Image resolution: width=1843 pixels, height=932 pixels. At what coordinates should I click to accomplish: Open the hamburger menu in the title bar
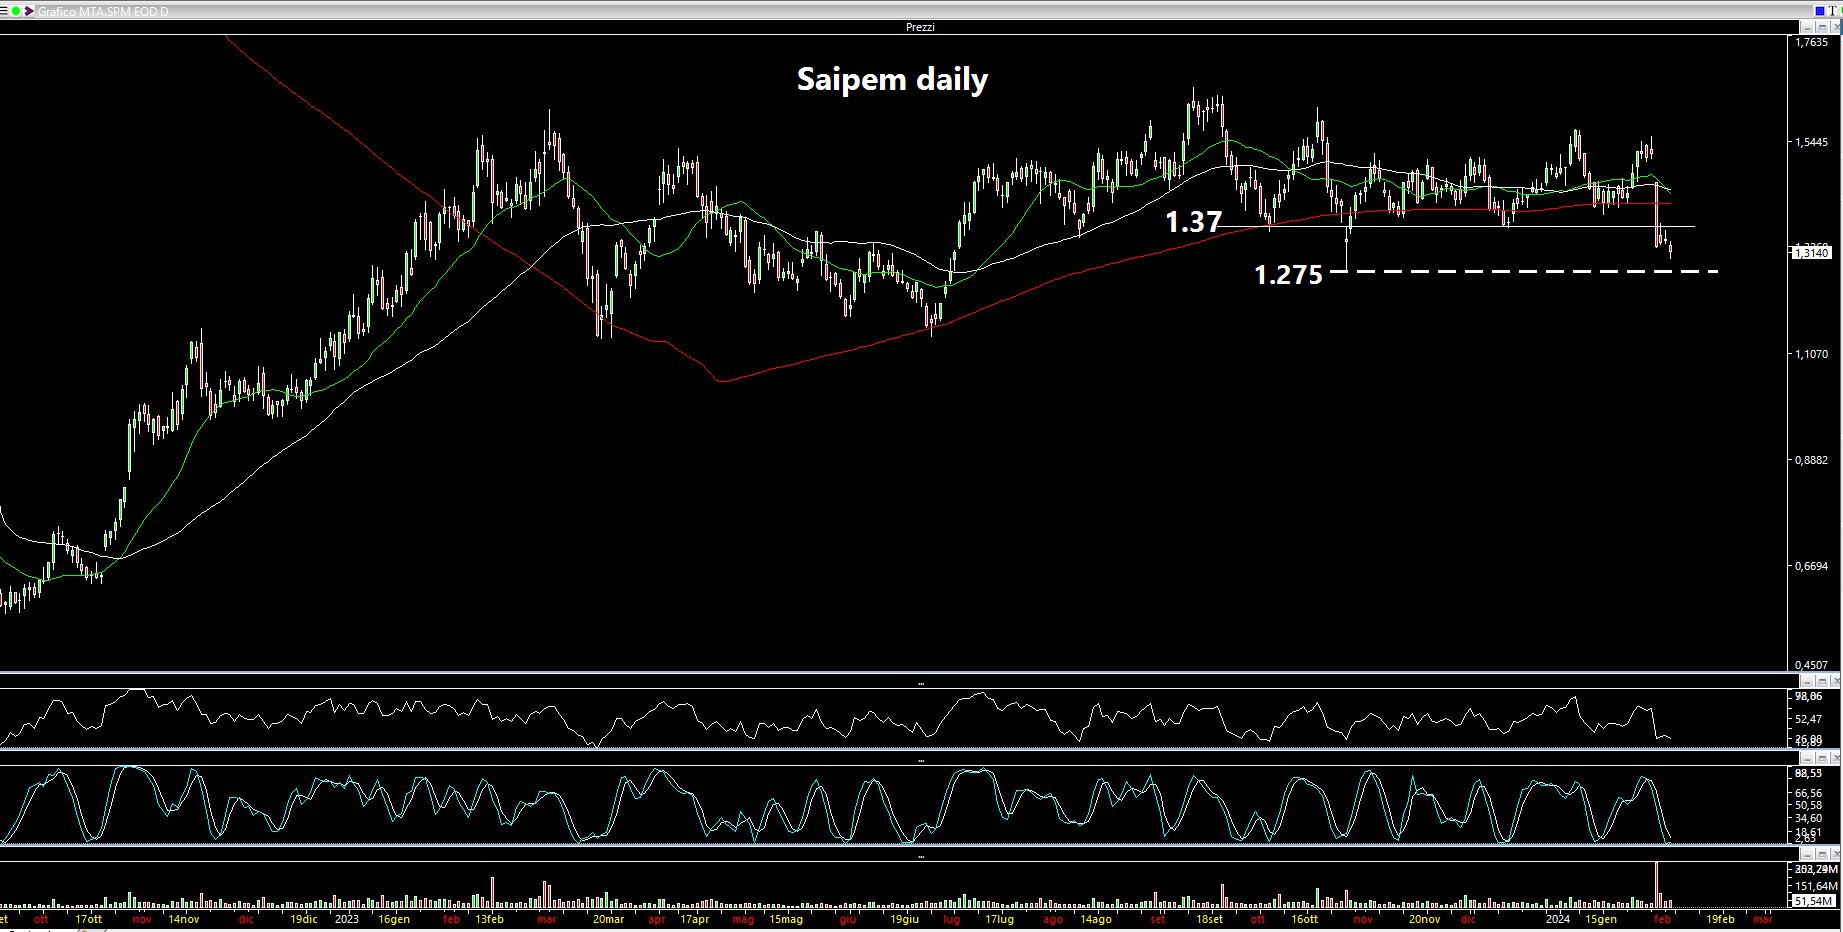click(x=4, y=11)
